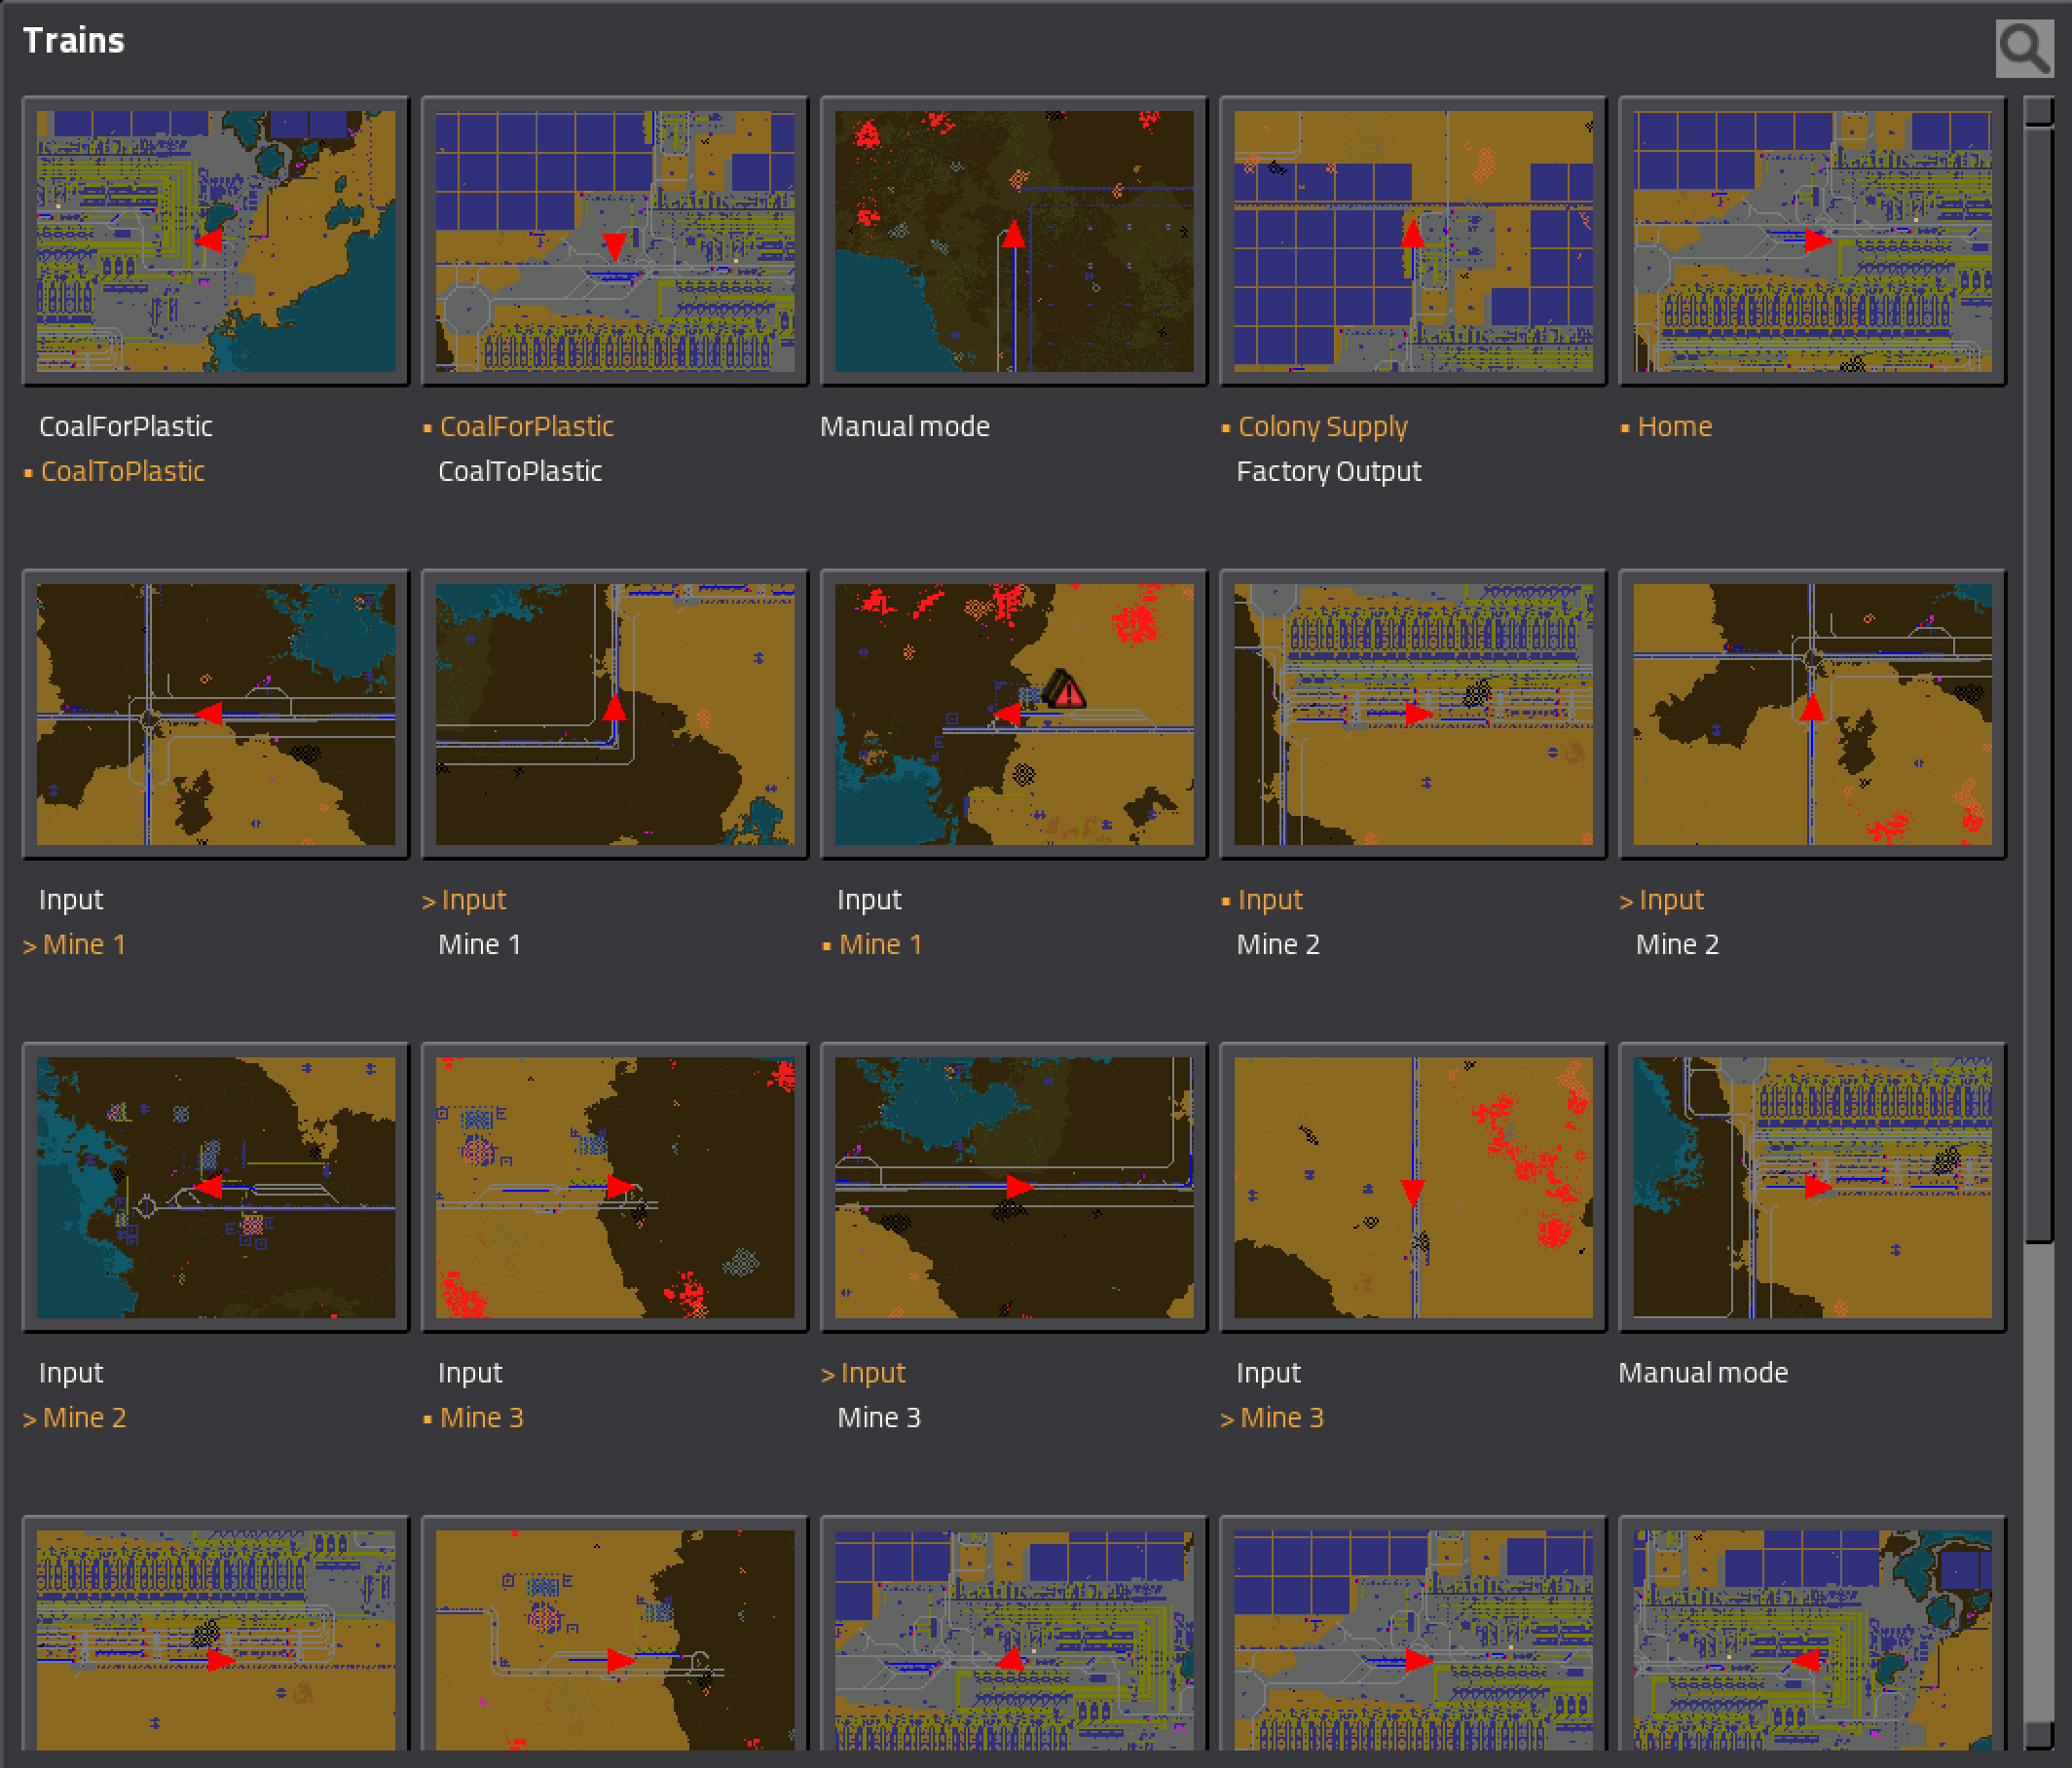2072x1768 pixels.
Task: Click the Mine 3 station link
Action: point(482,1417)
